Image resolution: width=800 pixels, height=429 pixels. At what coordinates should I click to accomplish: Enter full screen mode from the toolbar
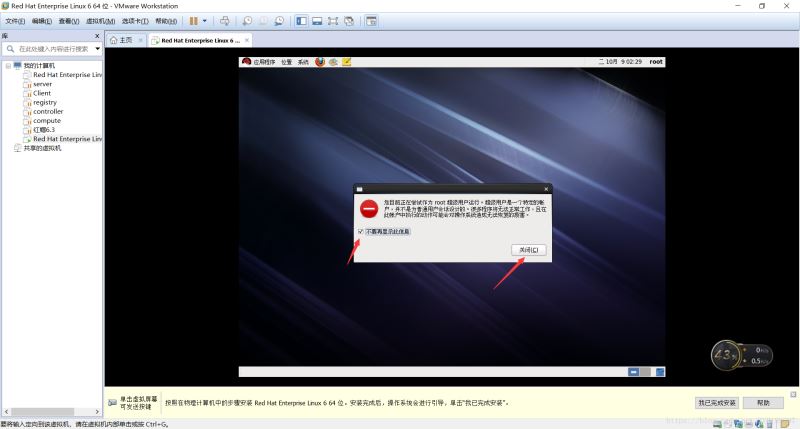pos(333,21)
